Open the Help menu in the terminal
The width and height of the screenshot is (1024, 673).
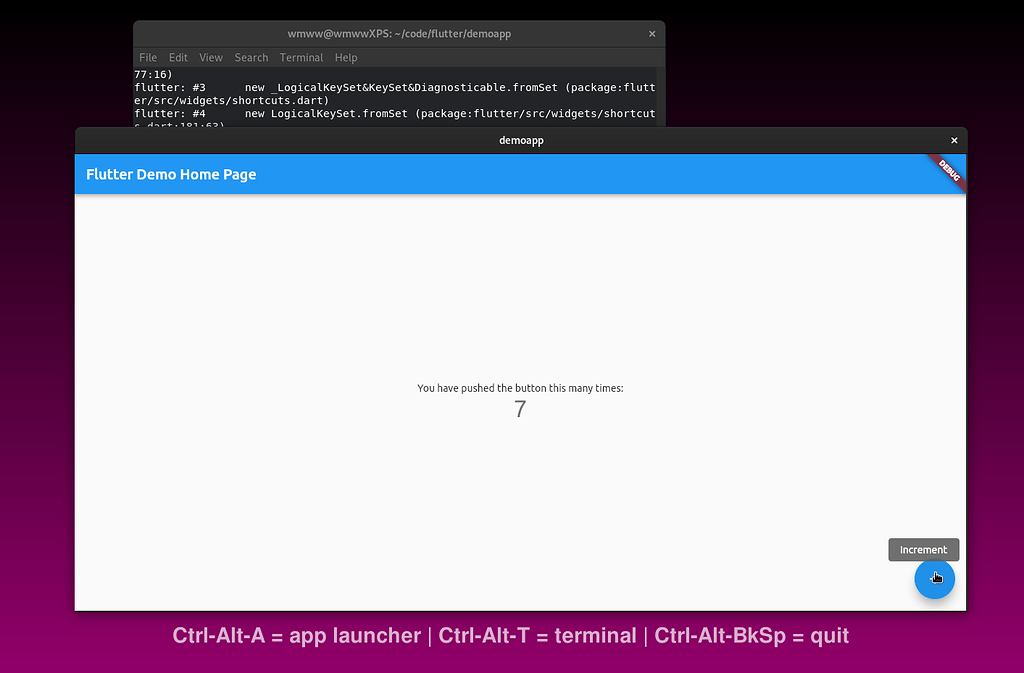[x=346, y=57]
